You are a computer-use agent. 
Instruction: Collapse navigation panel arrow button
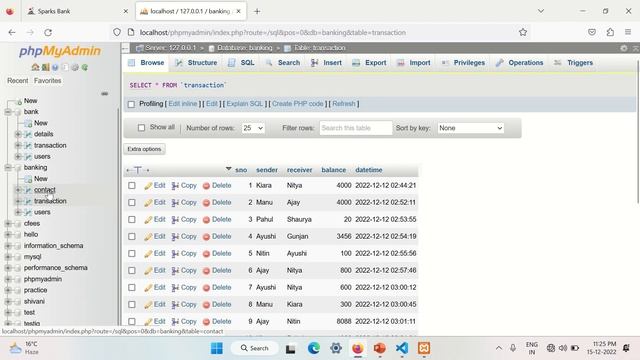[125, 48]
